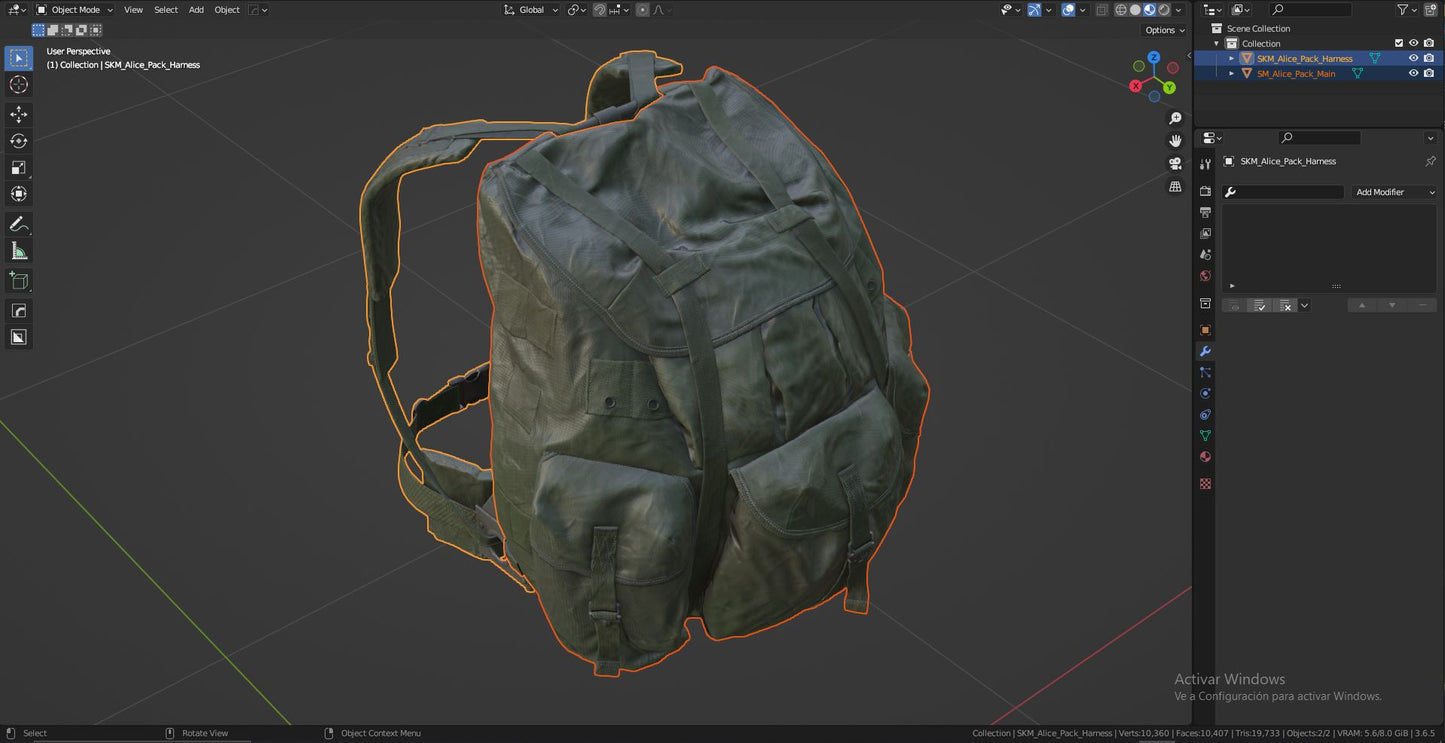Activate the Scale tool
1445x743 pixels.
(19, 167)
